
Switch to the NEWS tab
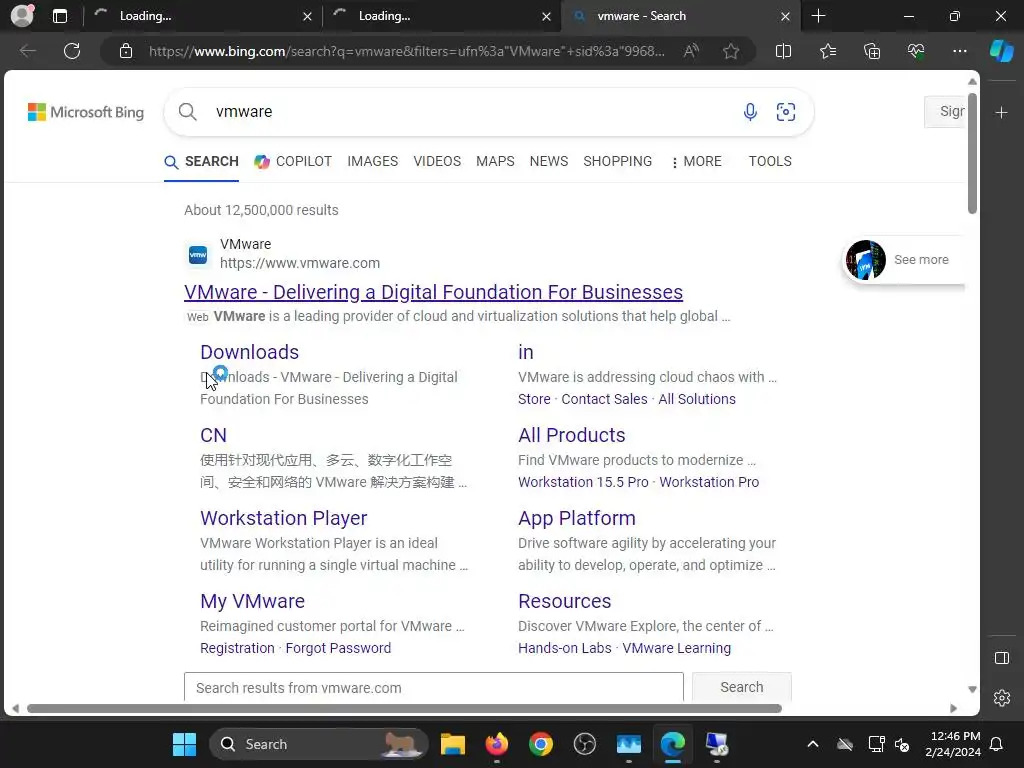coord(549,161)
